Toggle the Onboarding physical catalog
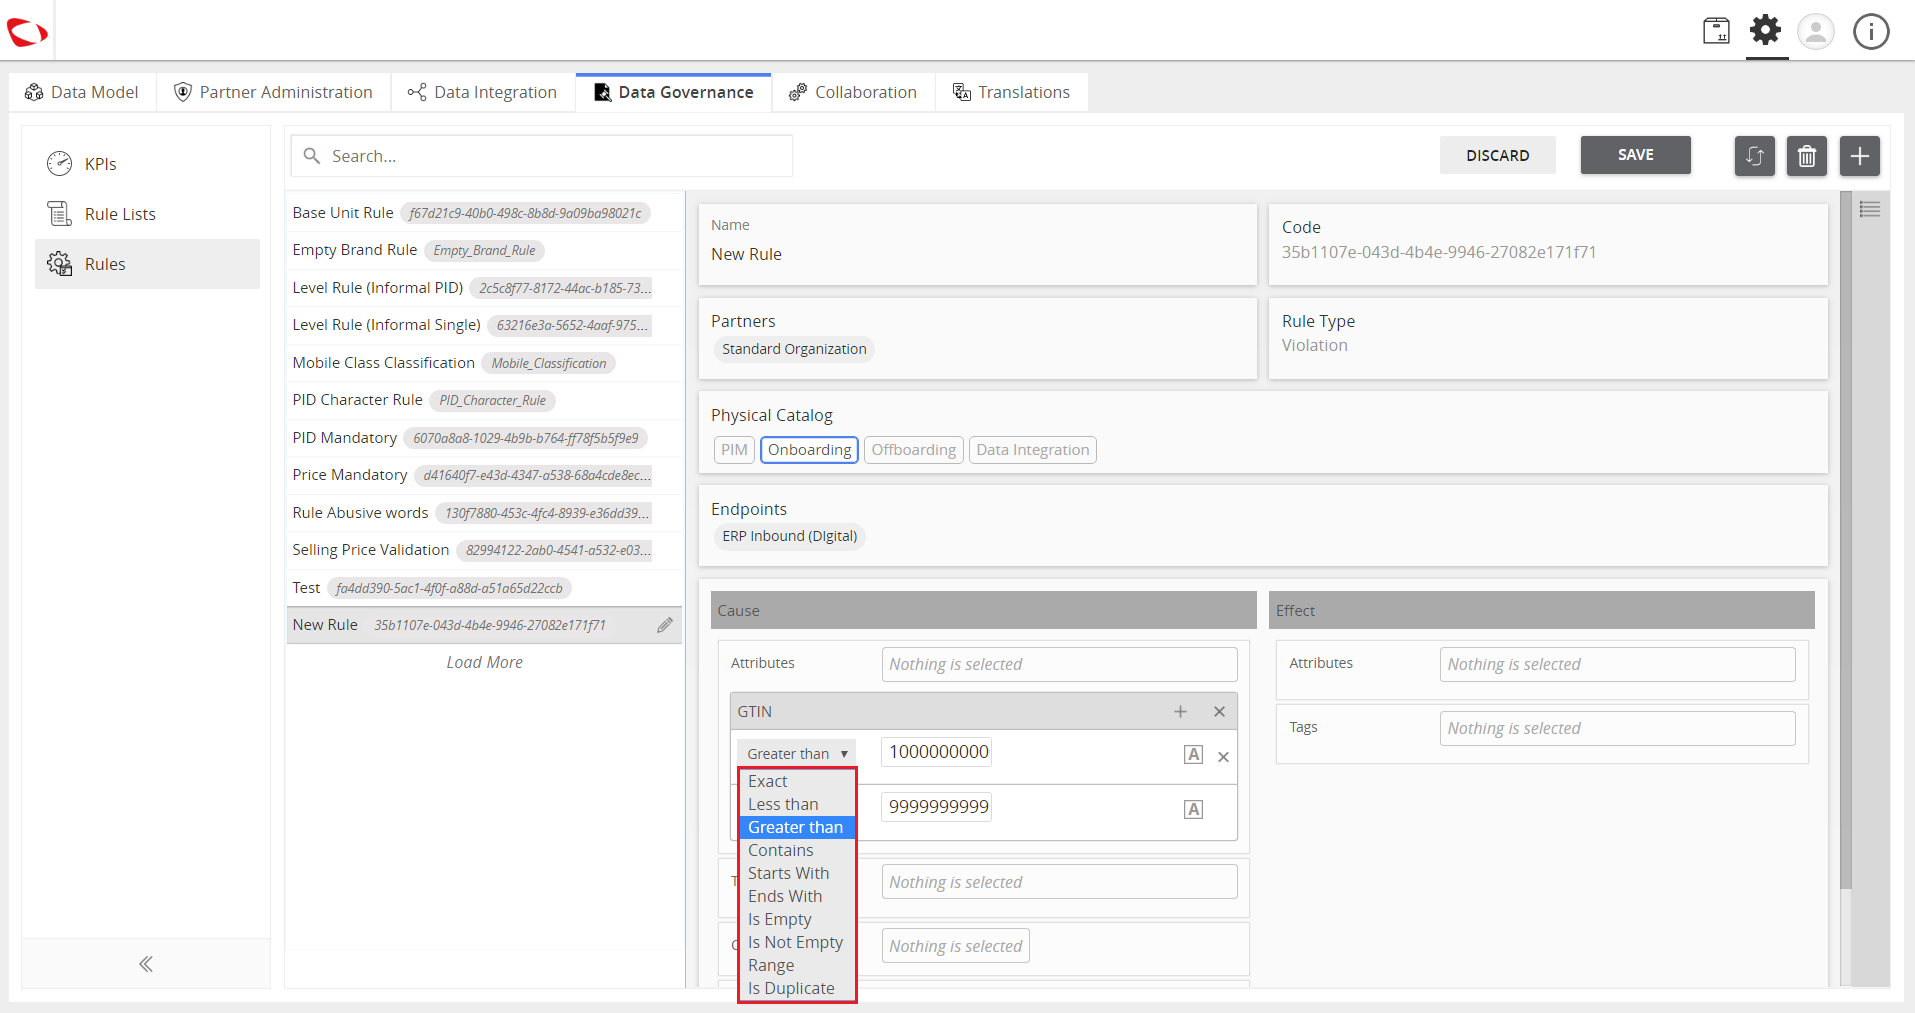 [809, 450]
